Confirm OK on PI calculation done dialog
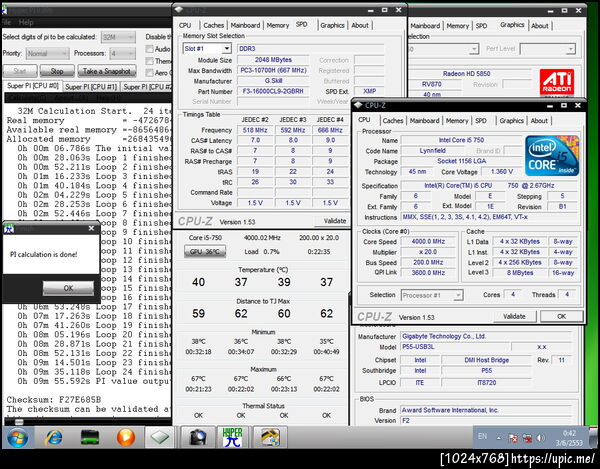Image resolution: width=600 pixels, height=469 pixels. pyautogui.click(x=68, y=288)
